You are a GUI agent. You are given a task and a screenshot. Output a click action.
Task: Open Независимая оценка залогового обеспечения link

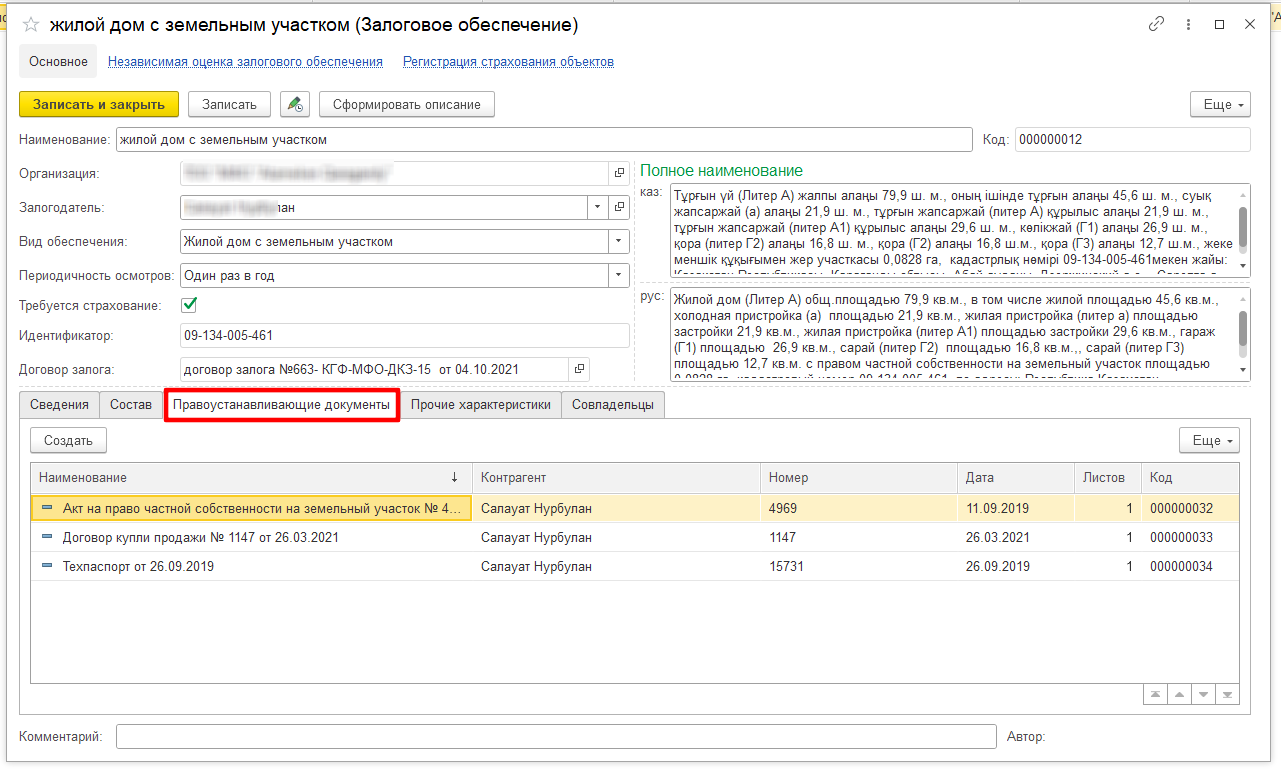tap(245, 61)
